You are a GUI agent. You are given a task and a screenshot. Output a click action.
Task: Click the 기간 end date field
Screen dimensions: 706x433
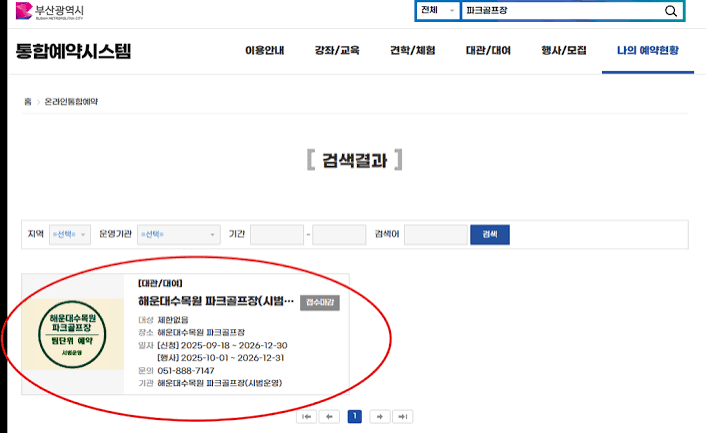(x=339, y=235)
